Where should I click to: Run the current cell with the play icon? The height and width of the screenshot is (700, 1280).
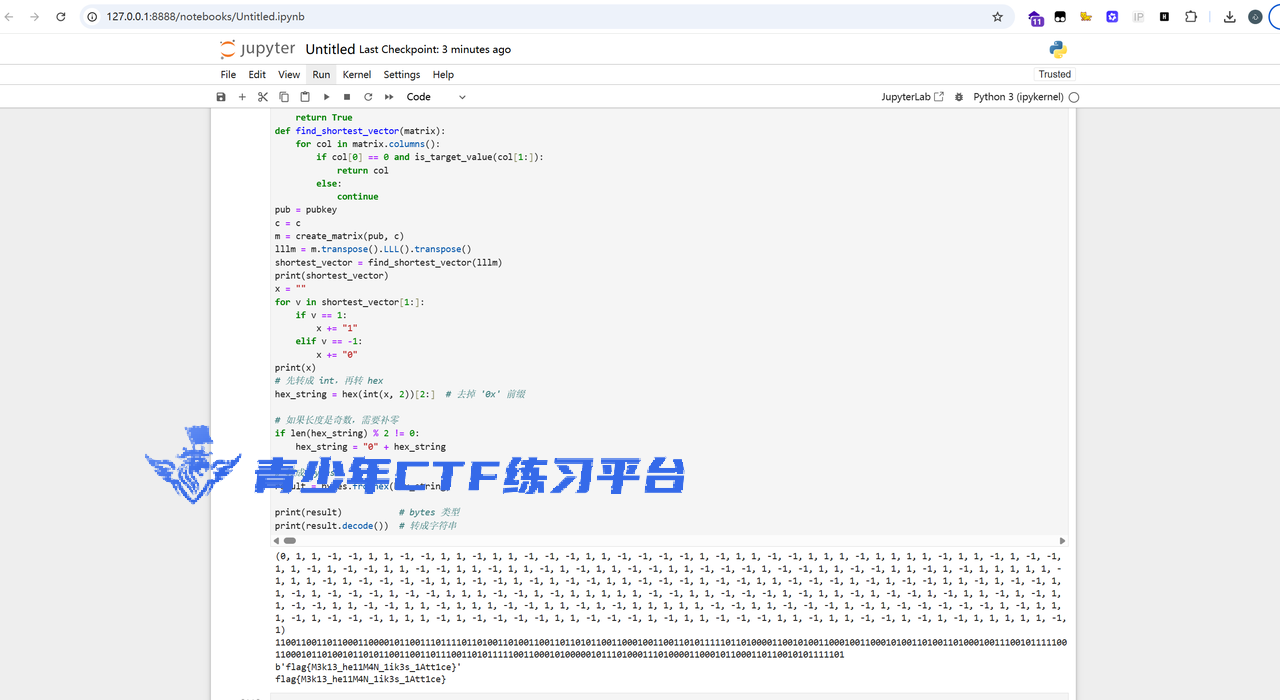point(326,97)
